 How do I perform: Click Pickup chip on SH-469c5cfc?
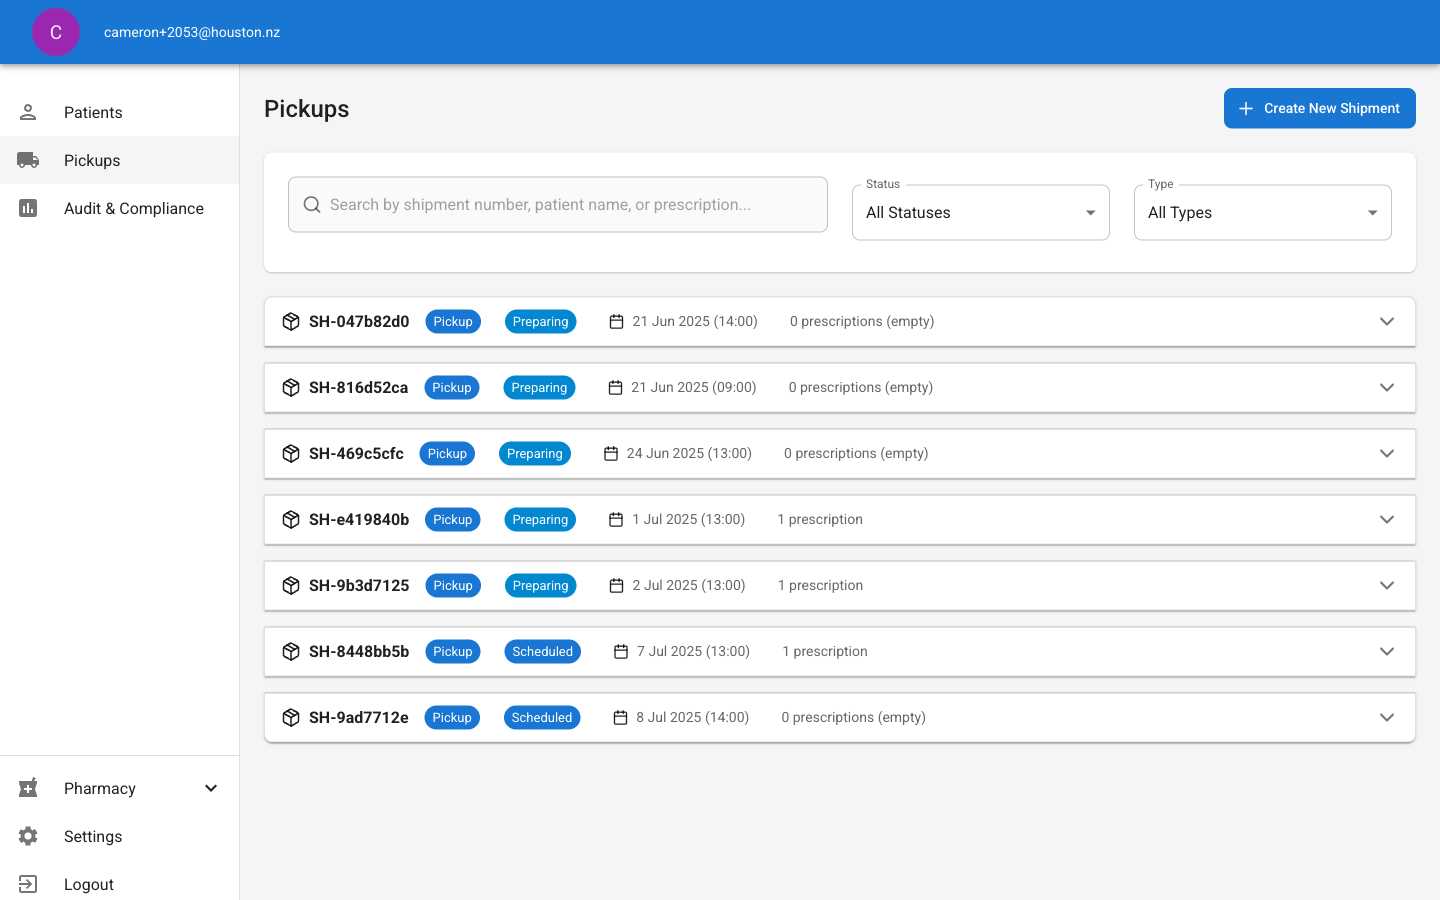pyautogui.click(x=447, y=453)
